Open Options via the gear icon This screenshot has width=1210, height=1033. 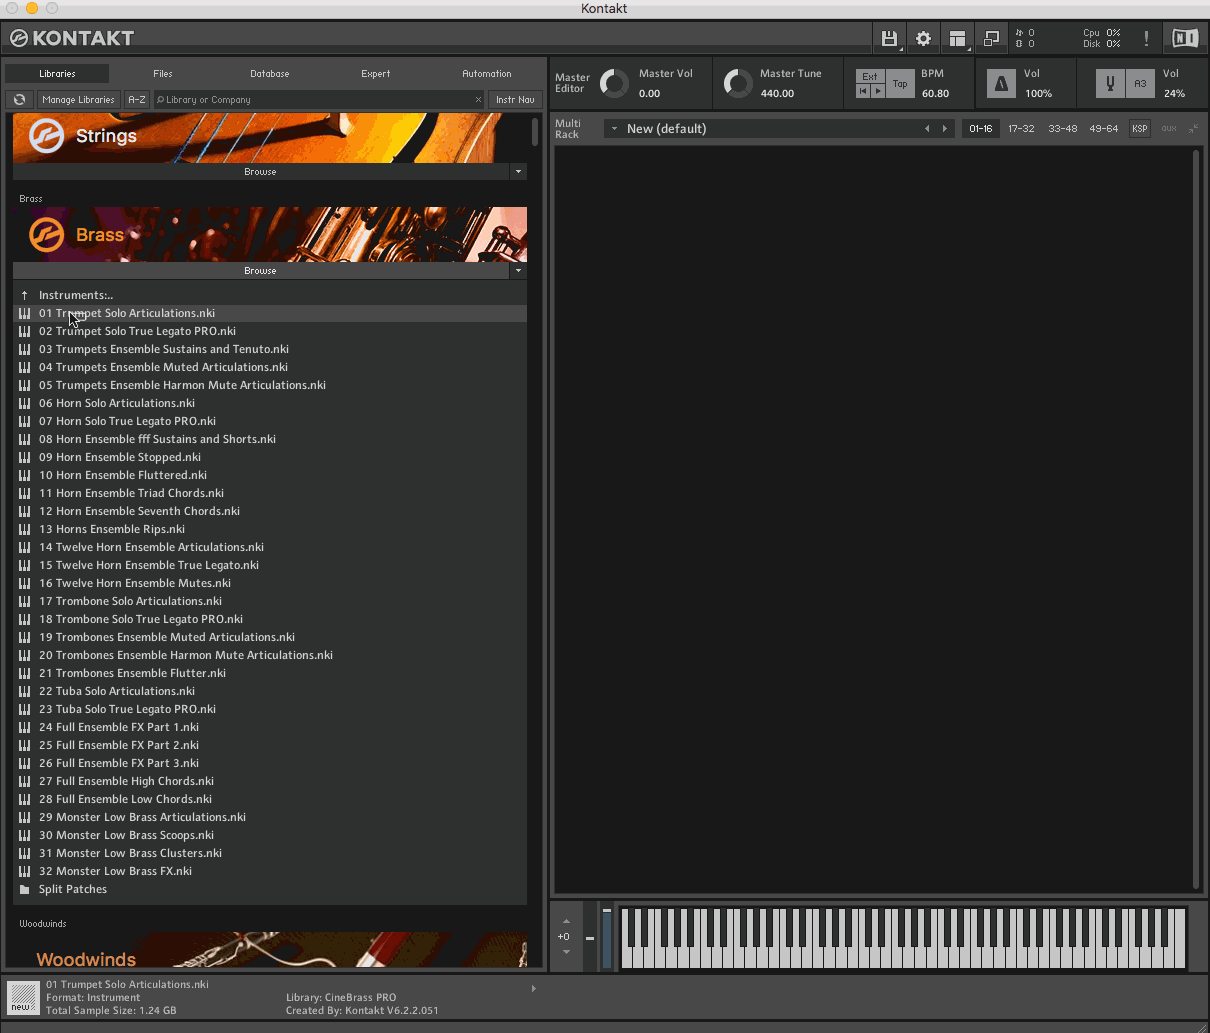(x=923, y=39)
